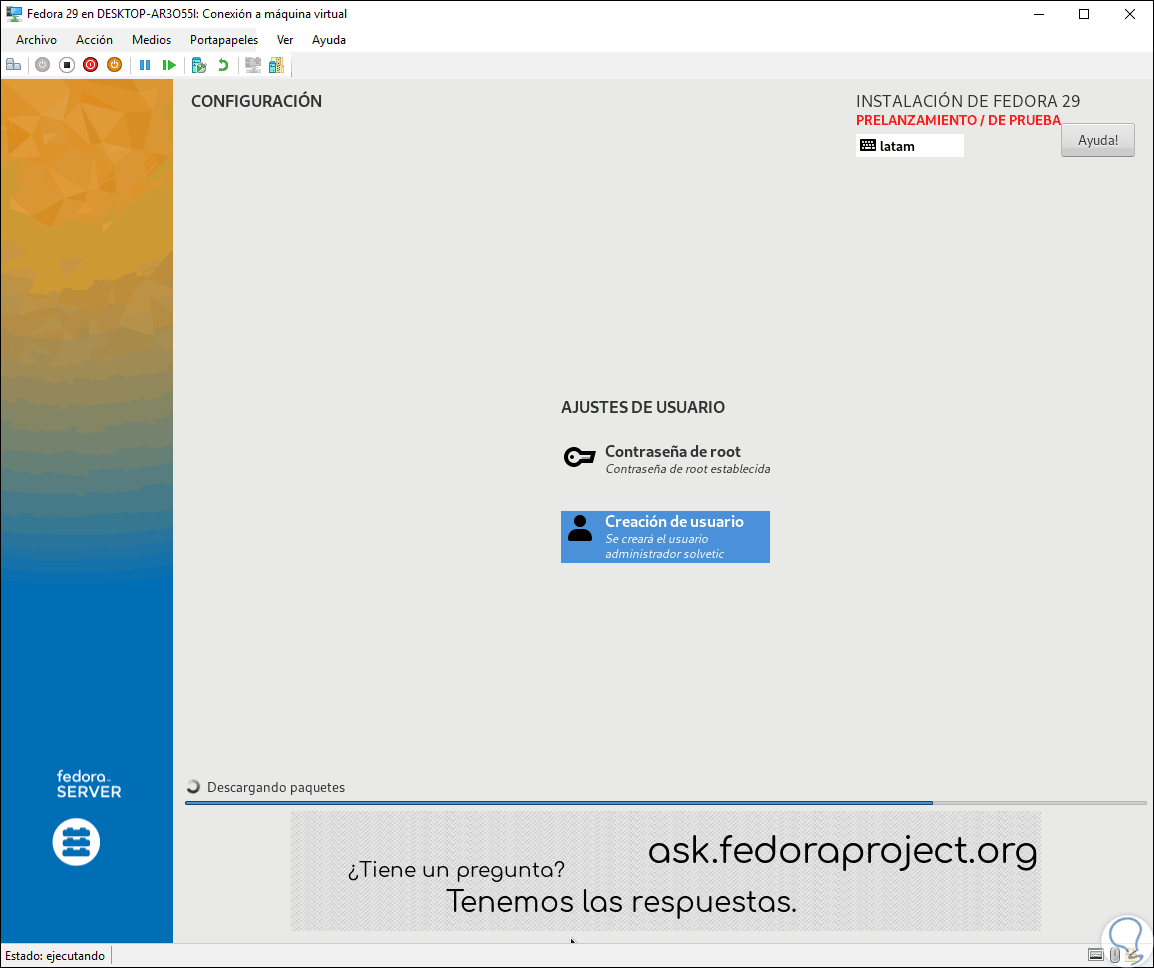Pause the virtual machine
1154x968 pixels.
coord(145,66)
